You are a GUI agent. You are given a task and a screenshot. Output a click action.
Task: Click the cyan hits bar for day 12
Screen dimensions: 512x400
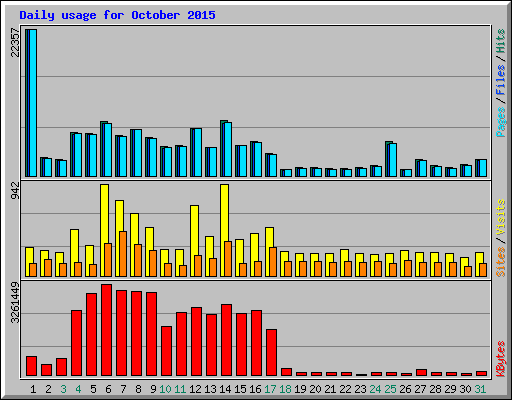click(198, 153)
